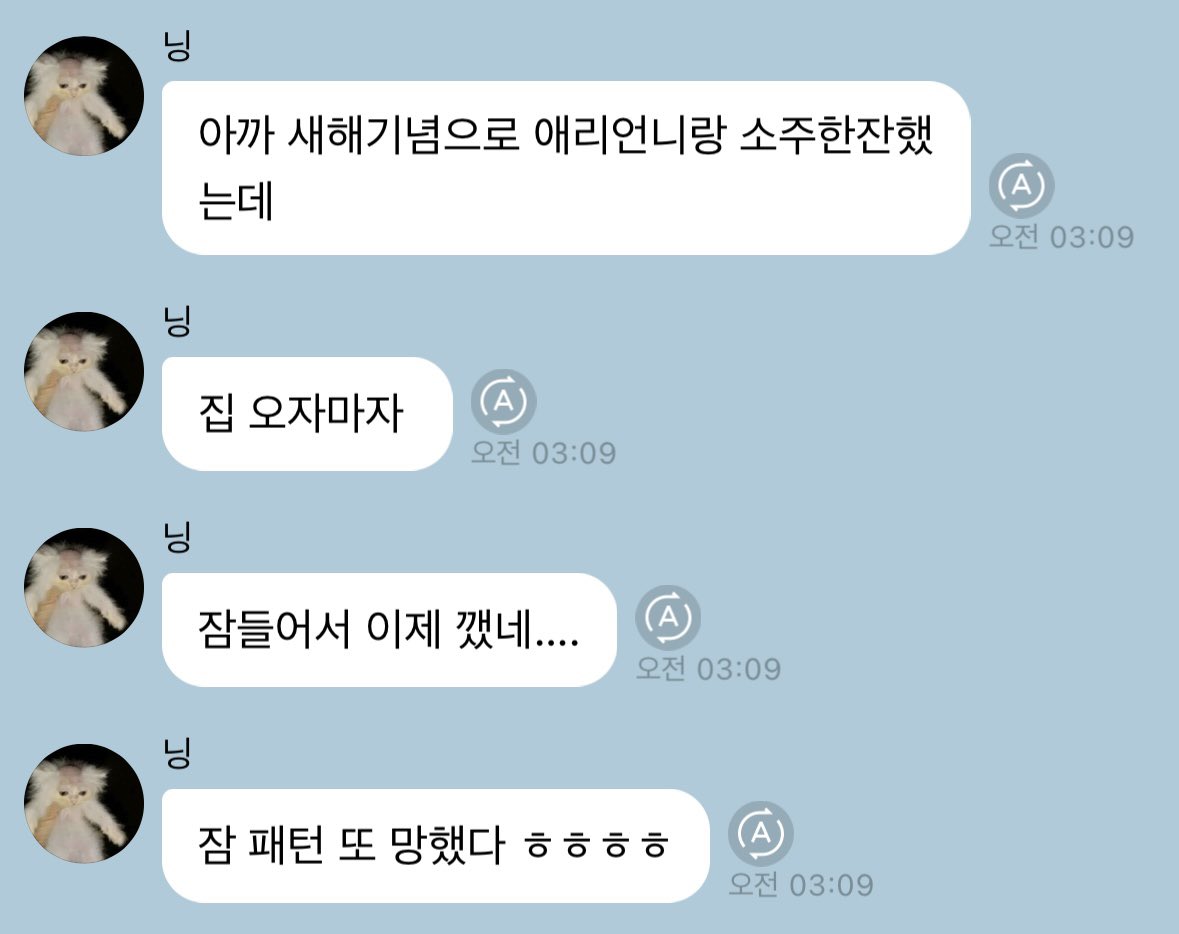This screenshot has width=1179, height=934.
Task: Tap the 오전 03:09 timestamp by '소주한잔했는데' message
Action: click(1061, 237)
